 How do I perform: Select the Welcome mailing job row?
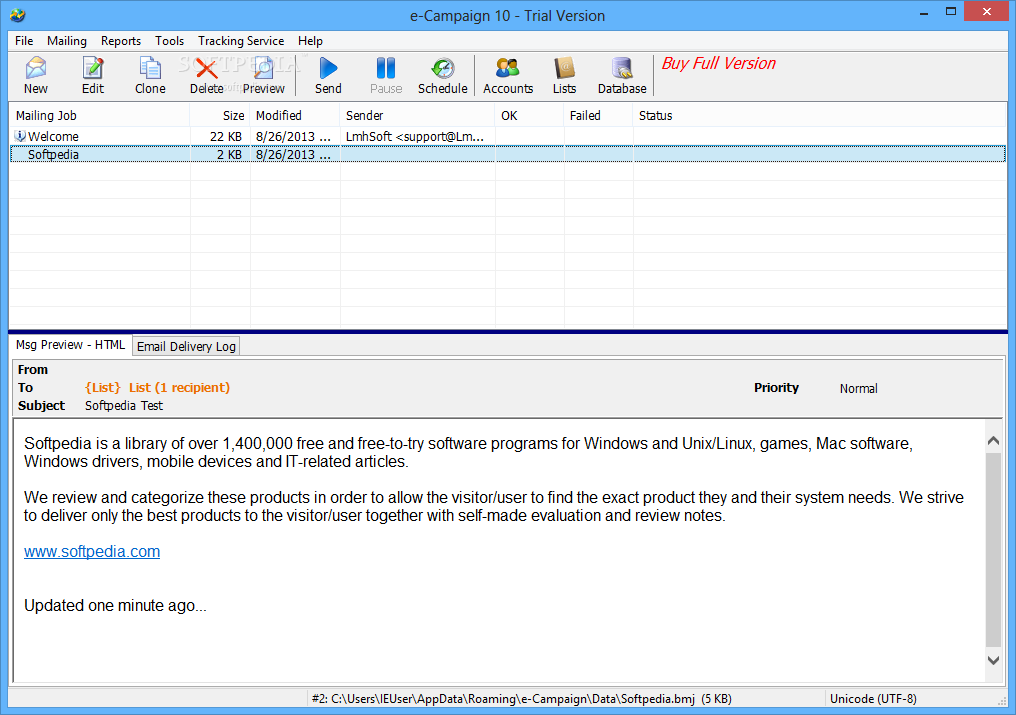(508, 136)
